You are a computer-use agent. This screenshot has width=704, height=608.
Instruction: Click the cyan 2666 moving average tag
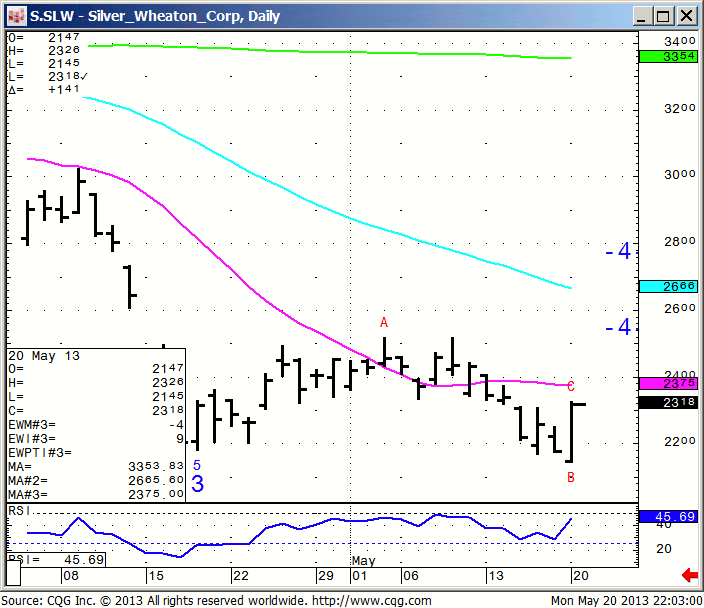pyautogui.click(x=667, y=286)
